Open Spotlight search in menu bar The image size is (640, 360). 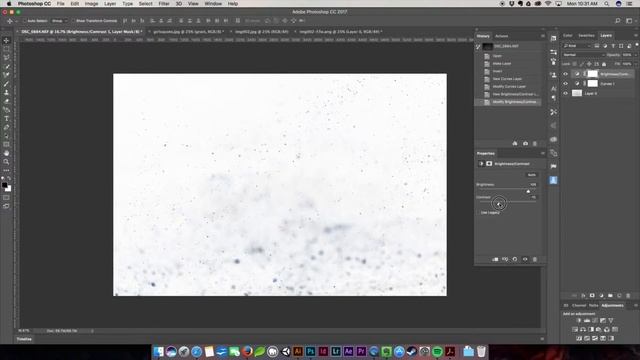click(x=607, y=4)
